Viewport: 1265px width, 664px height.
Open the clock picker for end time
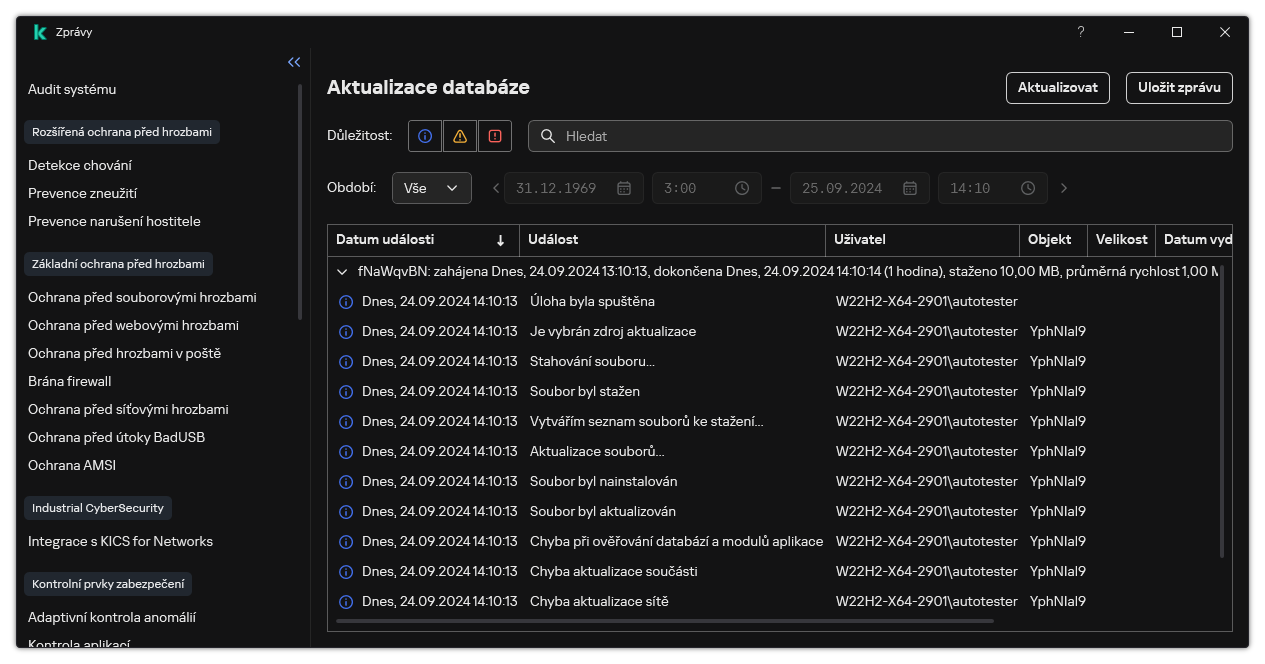tap(1028, 188)
